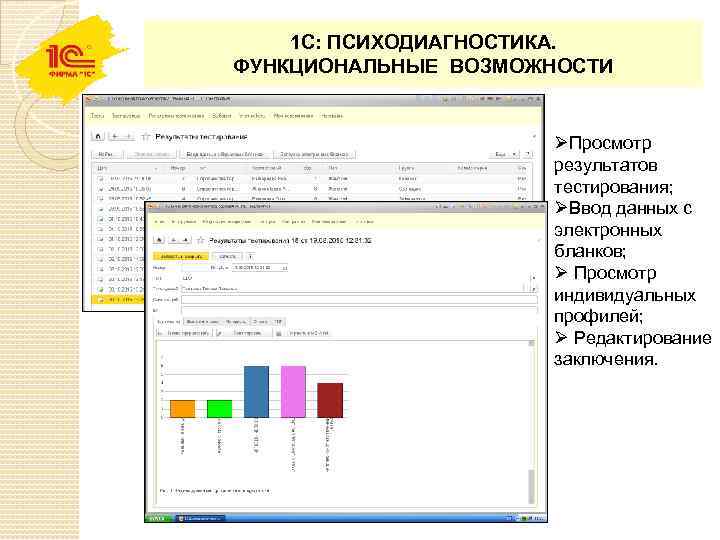
Task: Click the Найти button in the list toolbar
Action: tap(107, 154)
